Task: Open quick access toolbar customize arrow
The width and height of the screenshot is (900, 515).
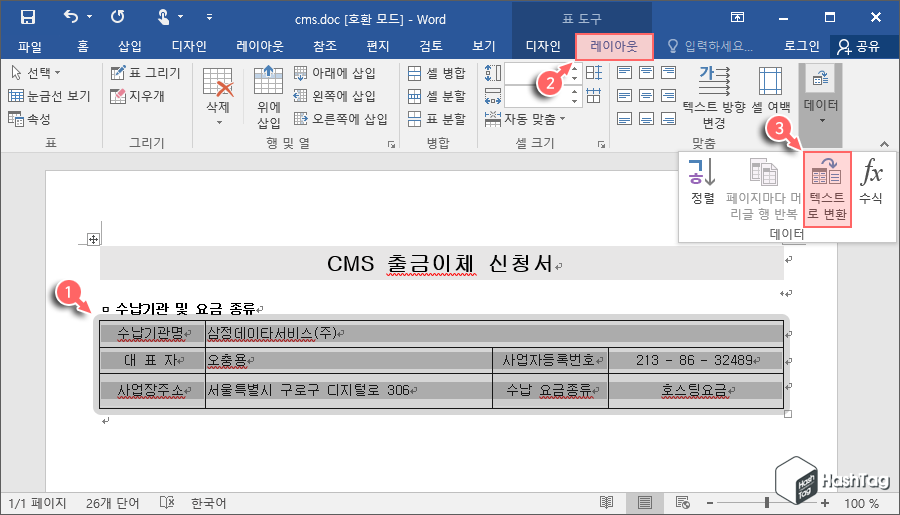Action: tap(210, 17)
